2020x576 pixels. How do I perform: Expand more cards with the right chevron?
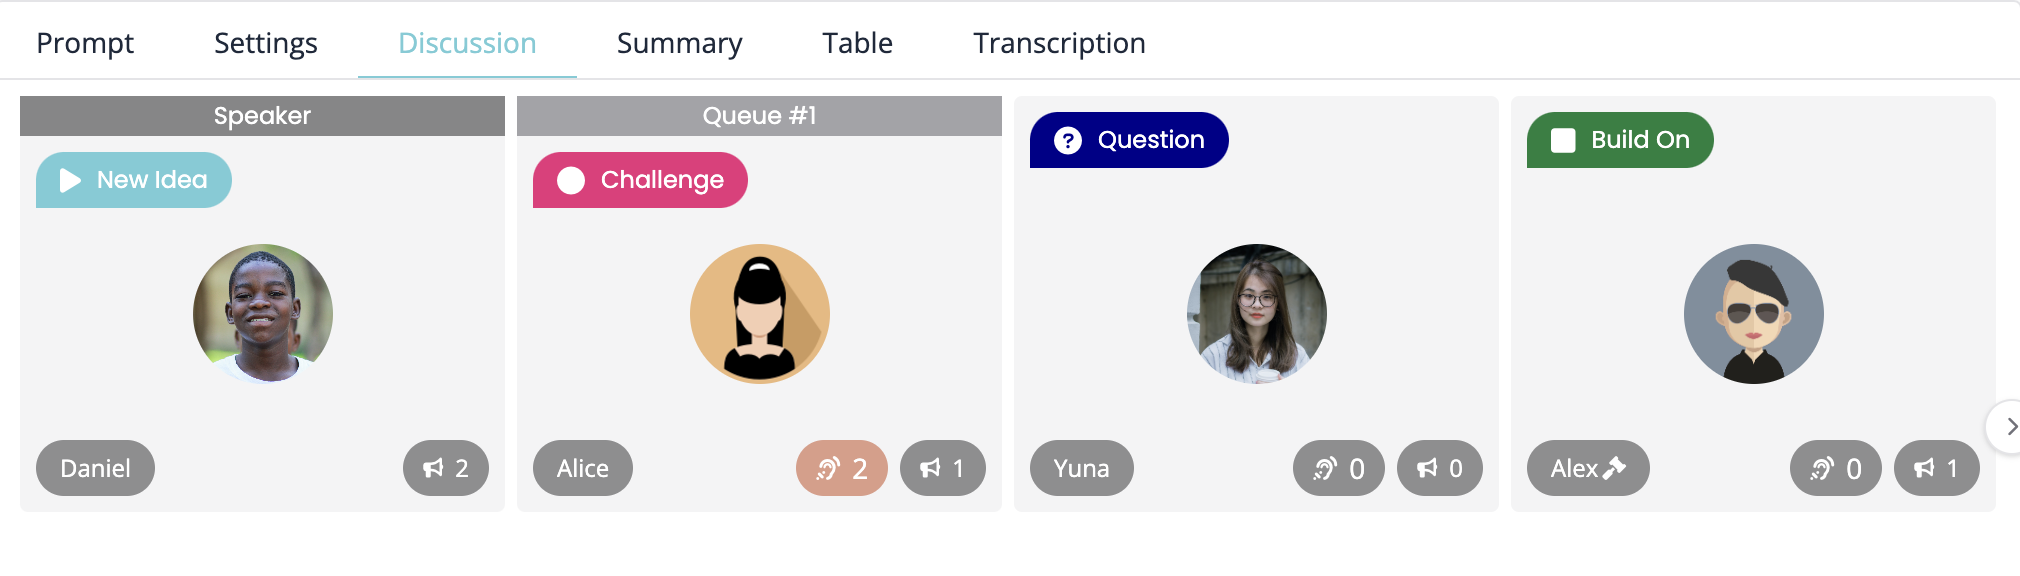[x=2007, y=427]
